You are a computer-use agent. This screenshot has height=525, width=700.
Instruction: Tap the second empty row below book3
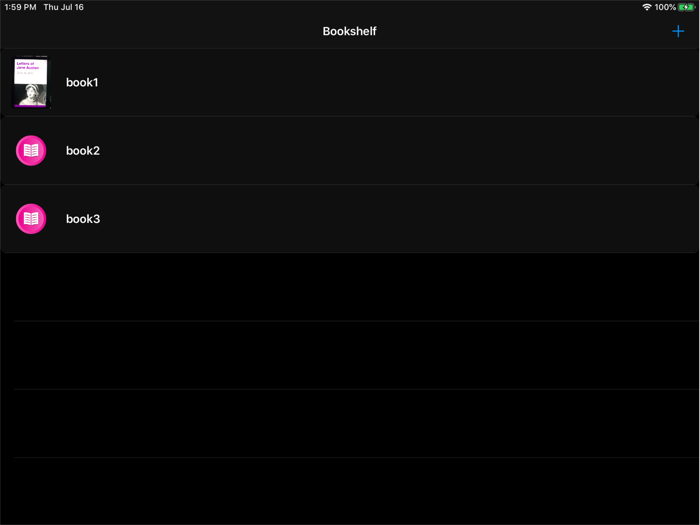pyautogui.click(x=350, y=355)
